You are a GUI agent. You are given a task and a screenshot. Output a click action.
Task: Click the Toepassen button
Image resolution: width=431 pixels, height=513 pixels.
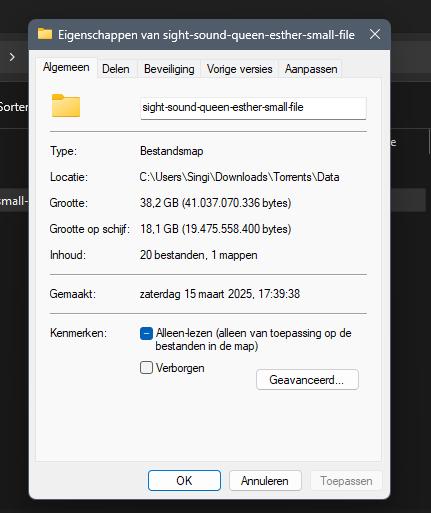click(346, 480)
